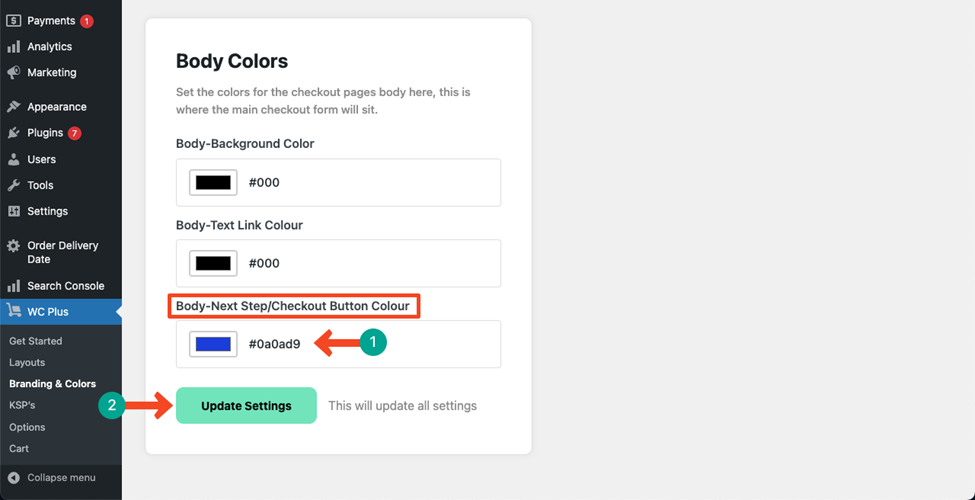Image resolution: width=975 pixels, height=500 pixels.
Task: Click the #0a0ad9 hex value field
Action: pos(274,344)
